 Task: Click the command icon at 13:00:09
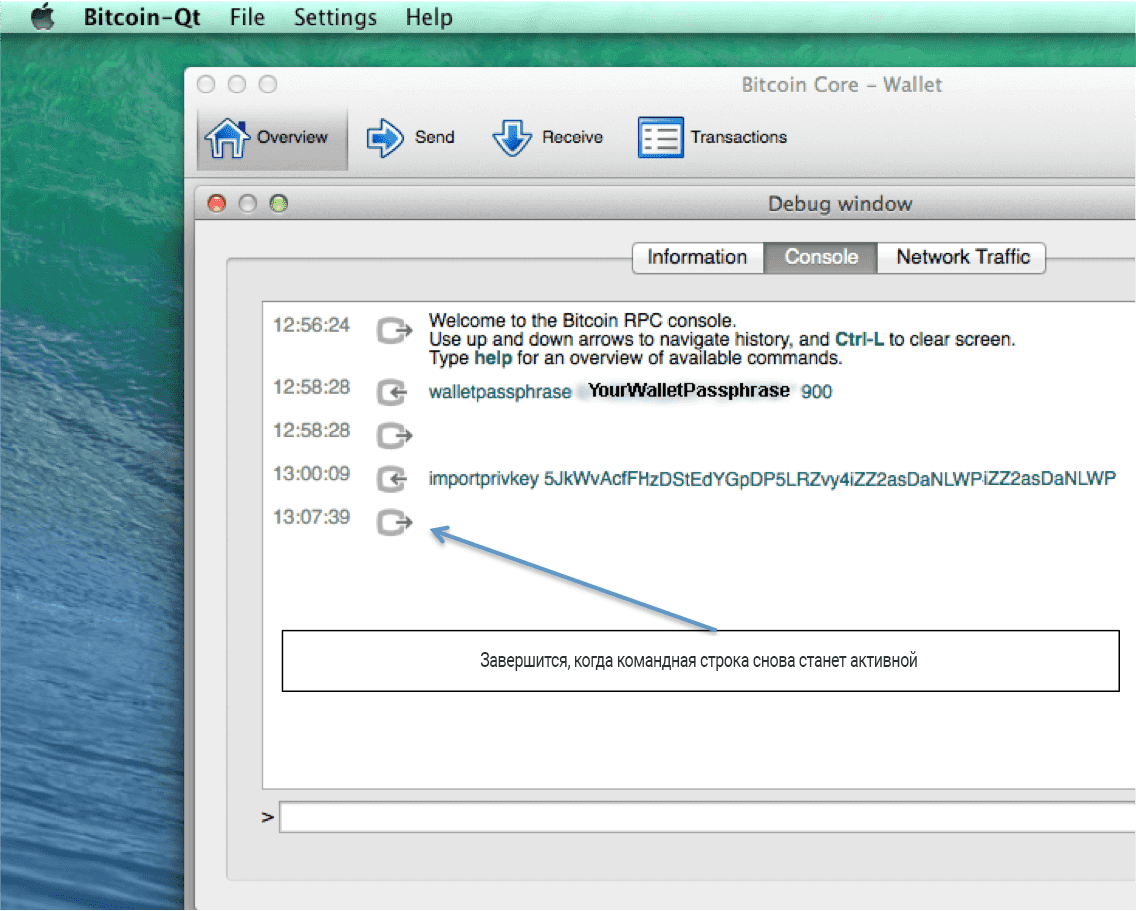(x=393, y=479)
